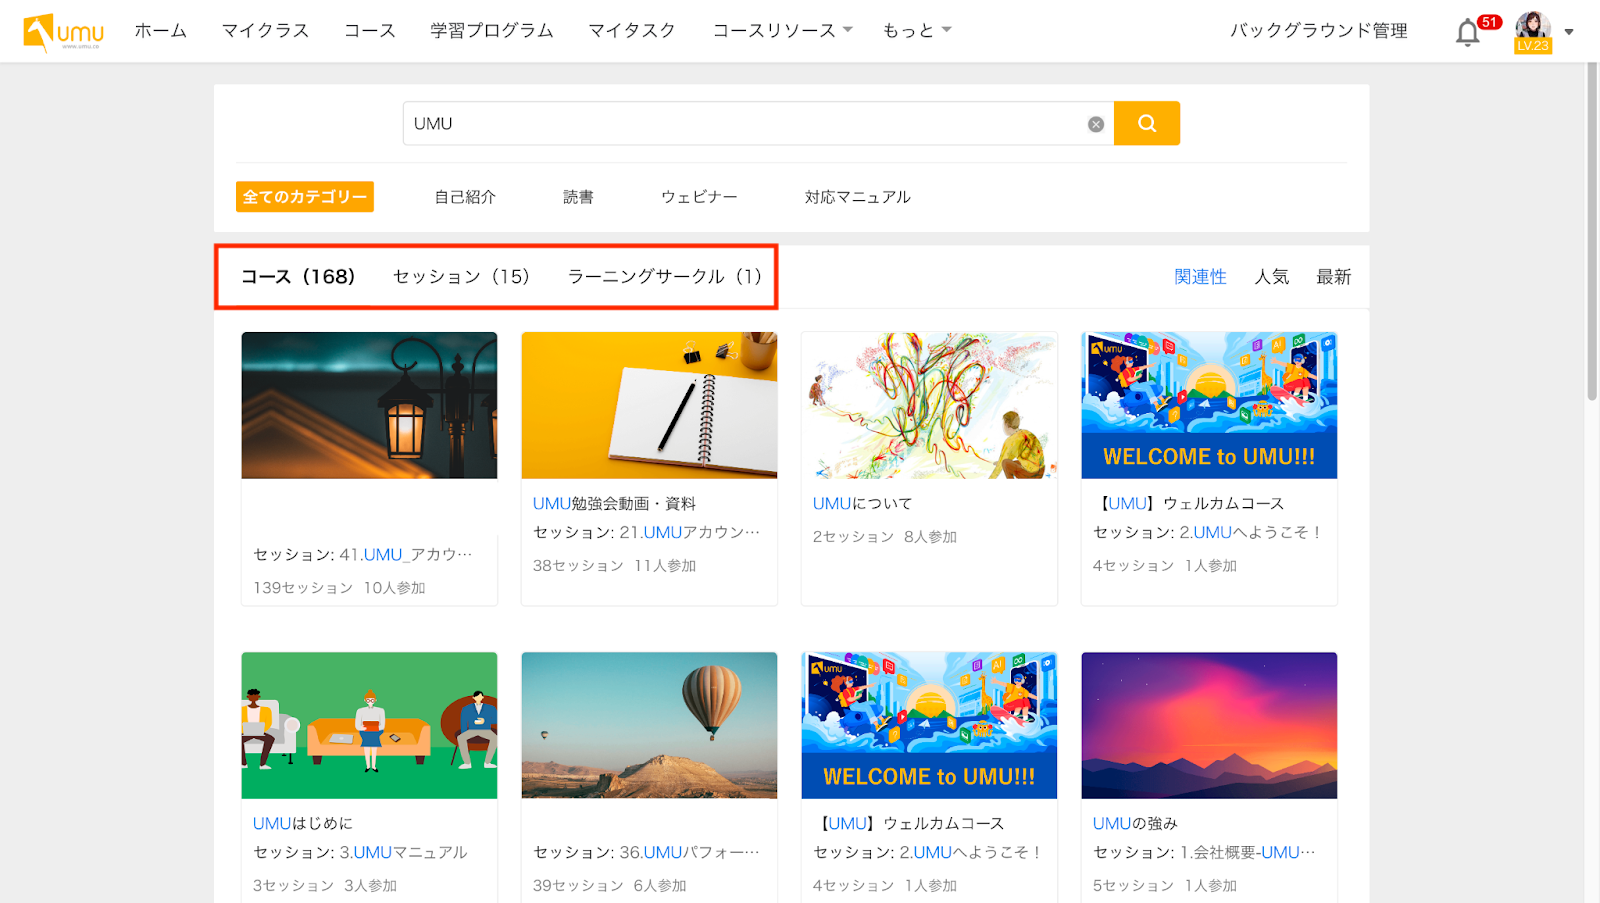
Task: Switch to the コース (168) tab
Action: tap(298, 277)
